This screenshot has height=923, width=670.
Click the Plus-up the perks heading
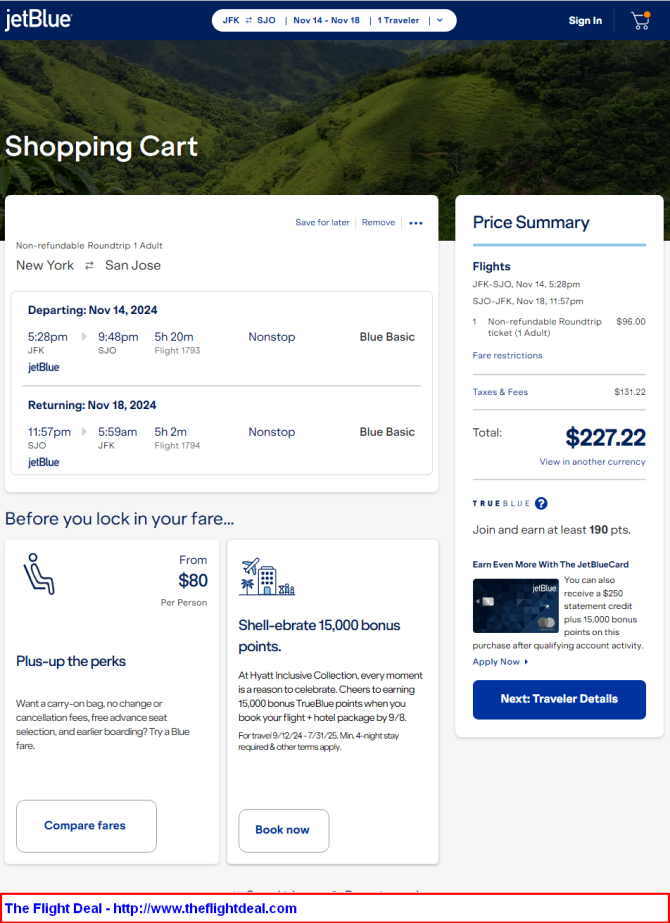point(71,662)
